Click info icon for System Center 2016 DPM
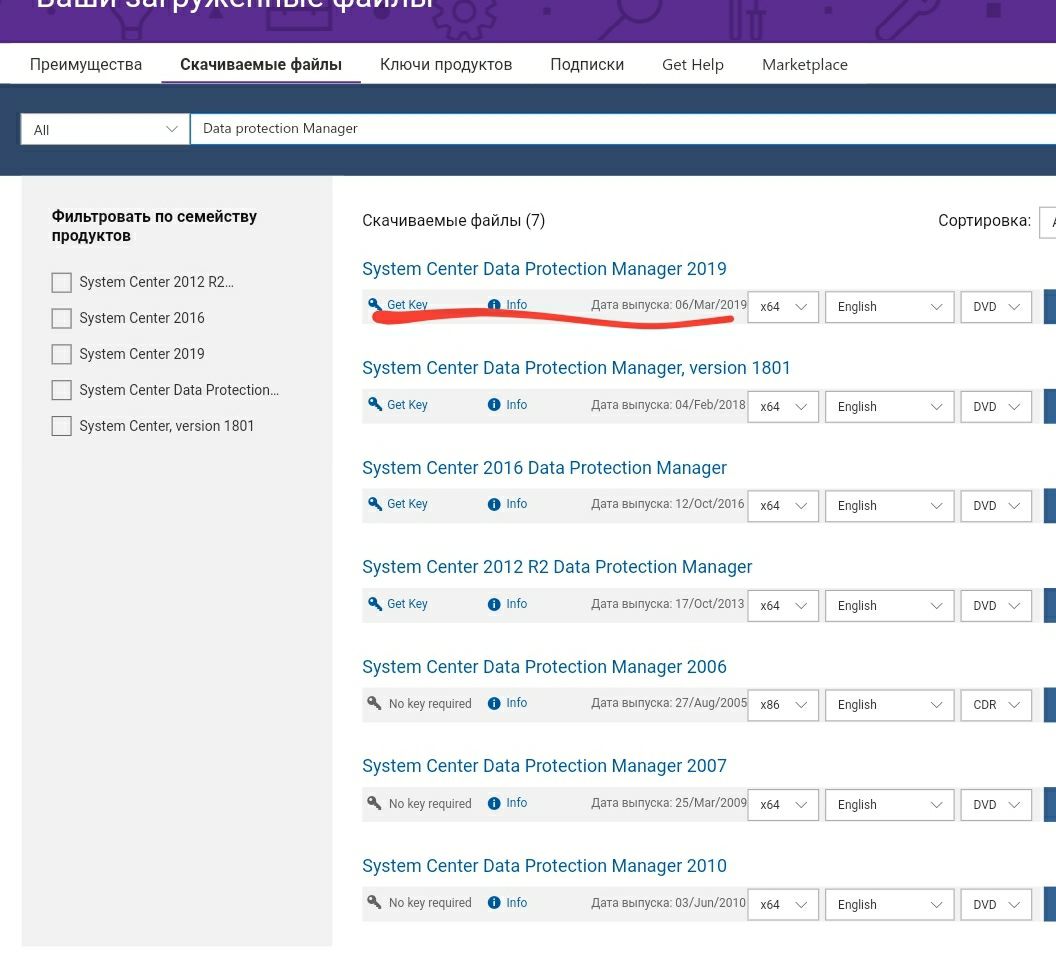Viewport: 1056px width, 961px height. 494,504
